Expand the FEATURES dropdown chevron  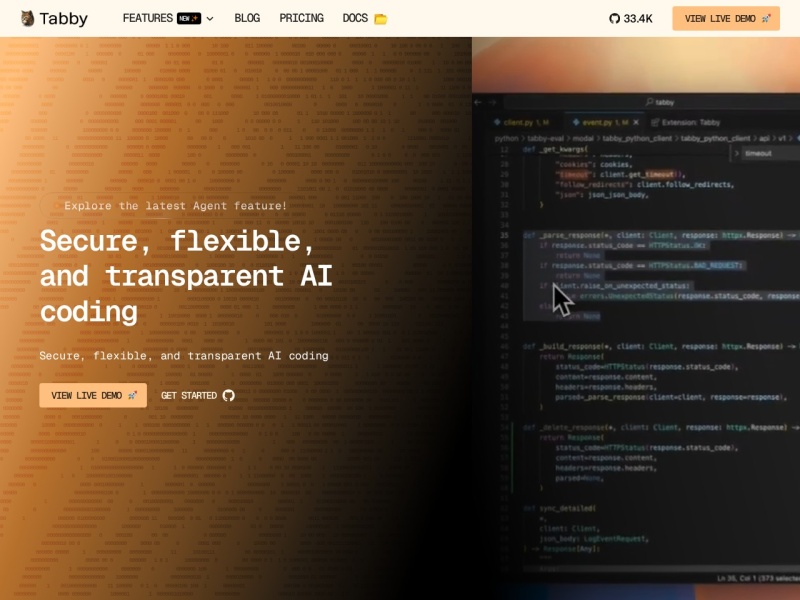[x=210, y=18]
